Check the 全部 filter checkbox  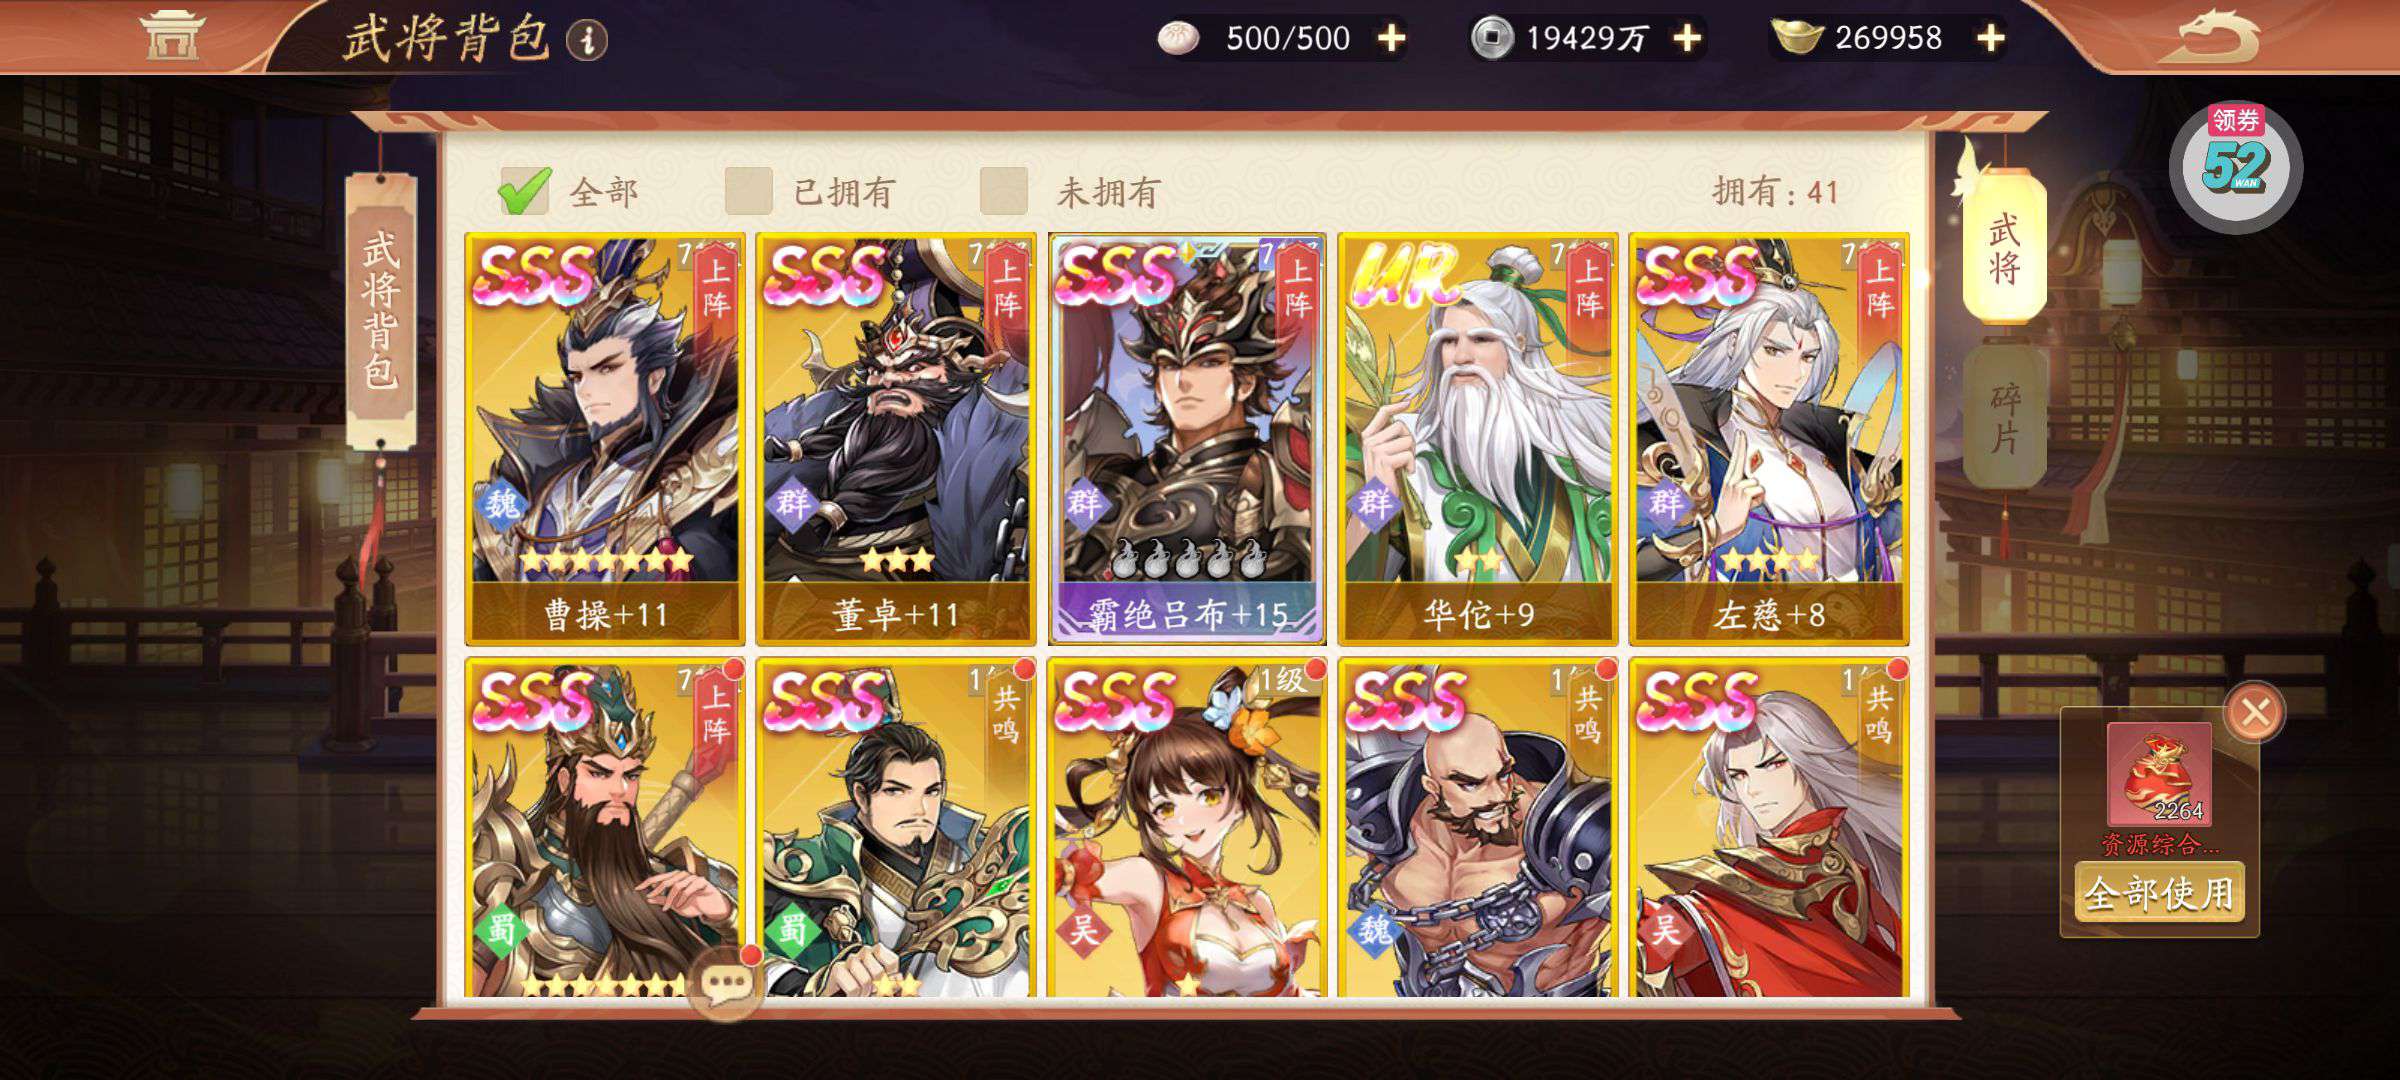point(524,191)
